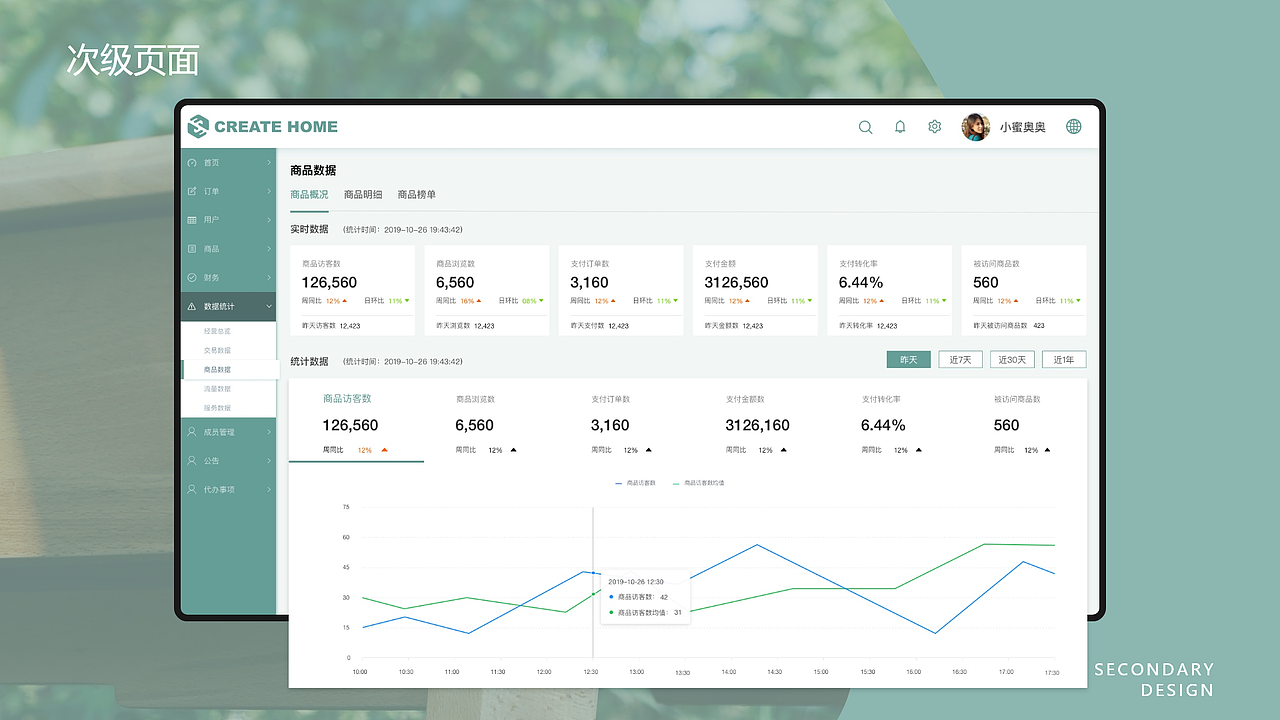This screenshot has width=1280, height=720.
Task: Click realtime 商品浏览数 card value 6,560
Action: click(455, 283)
